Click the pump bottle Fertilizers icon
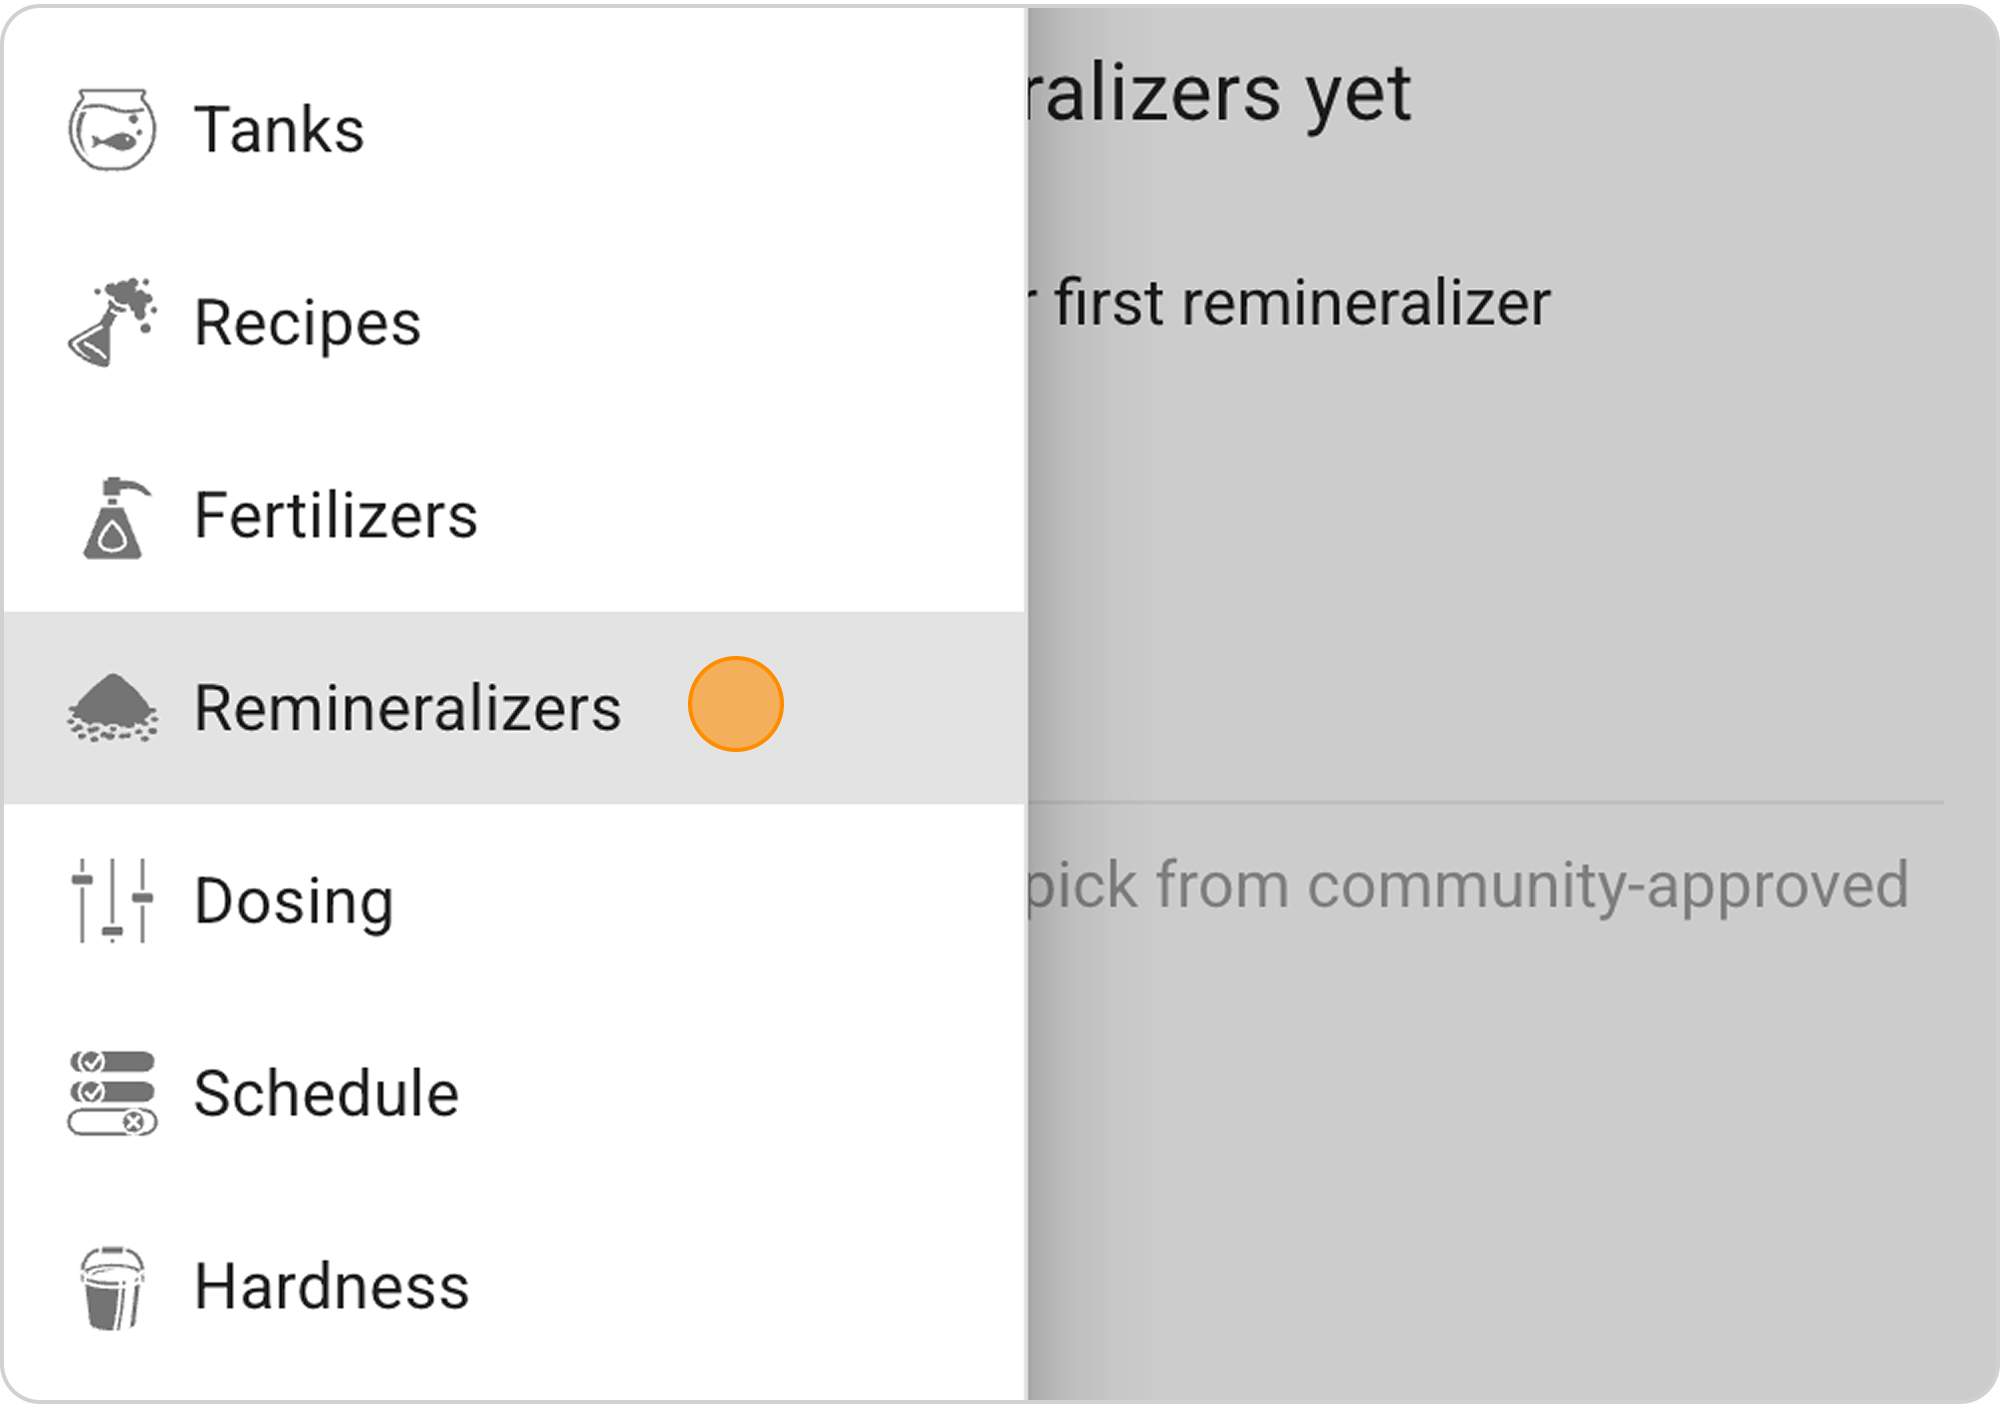Viewport: 2000px width, 1404px height. point(114,517)
